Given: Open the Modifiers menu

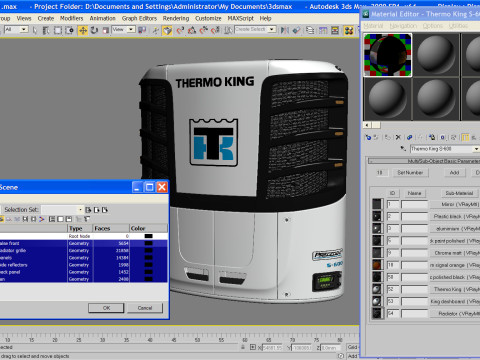Looking at the screenshot, I should tap(71, 18).
